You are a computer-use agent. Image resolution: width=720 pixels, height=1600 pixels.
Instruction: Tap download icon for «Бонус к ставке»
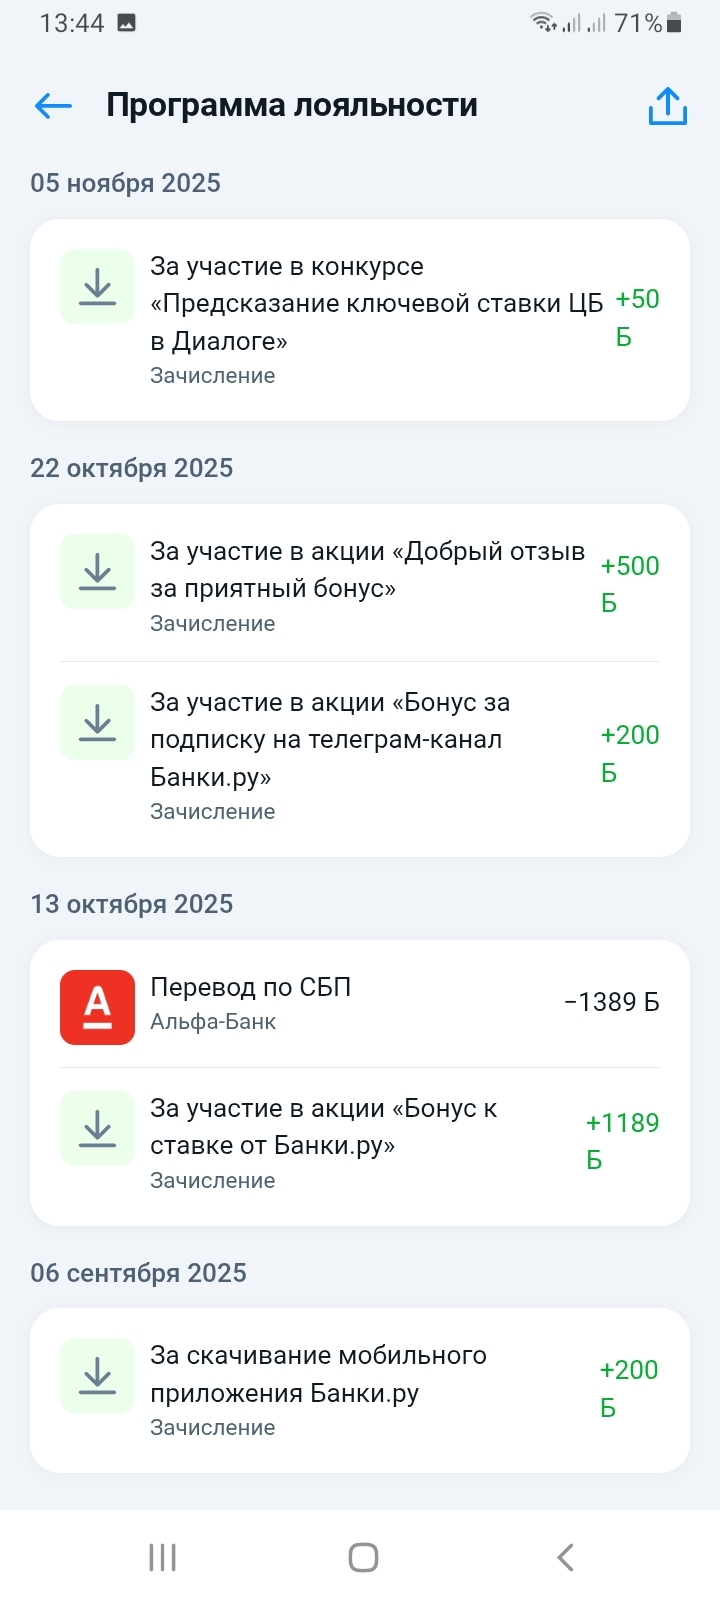point(97,1128)
